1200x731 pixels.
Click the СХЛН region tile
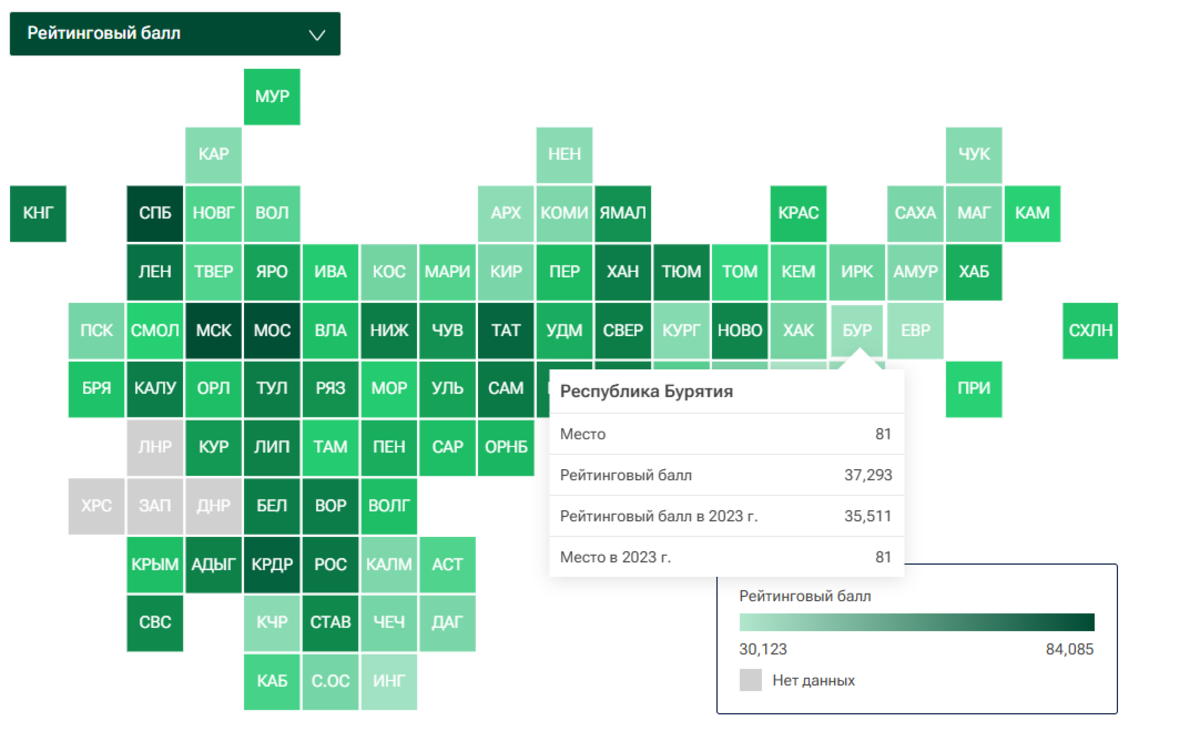click(1090, 330)
